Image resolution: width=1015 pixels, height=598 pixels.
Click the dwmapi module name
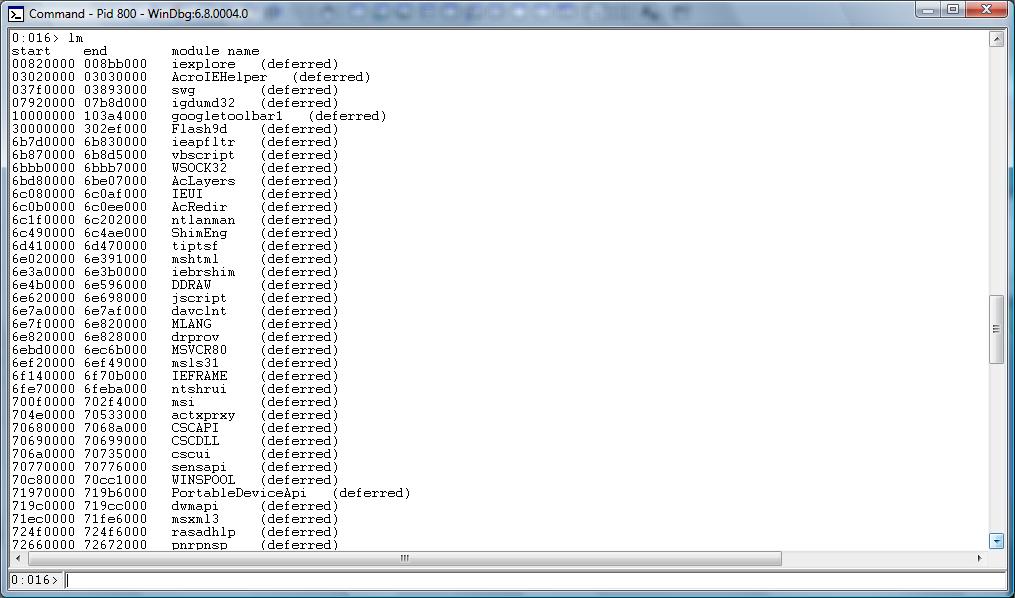point(195,506)
